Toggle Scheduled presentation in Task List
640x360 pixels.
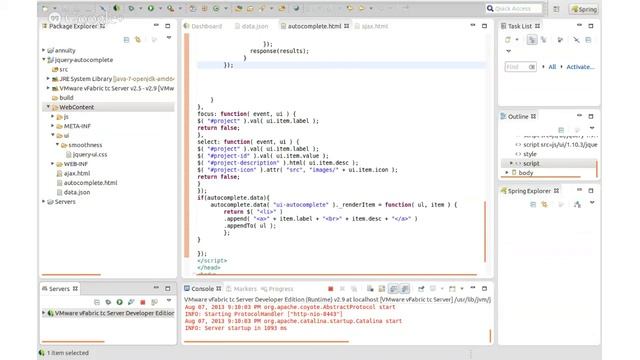pos(544,40)
